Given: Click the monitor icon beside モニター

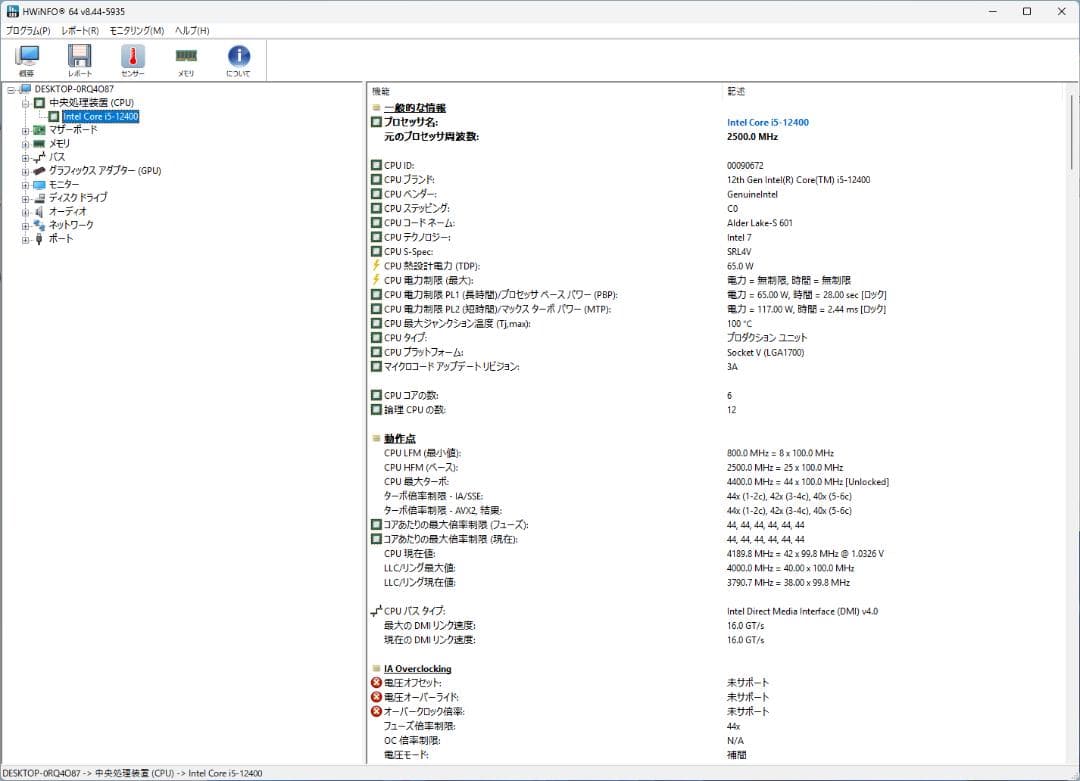Looking at the screenshot, I should coord(39,185).
